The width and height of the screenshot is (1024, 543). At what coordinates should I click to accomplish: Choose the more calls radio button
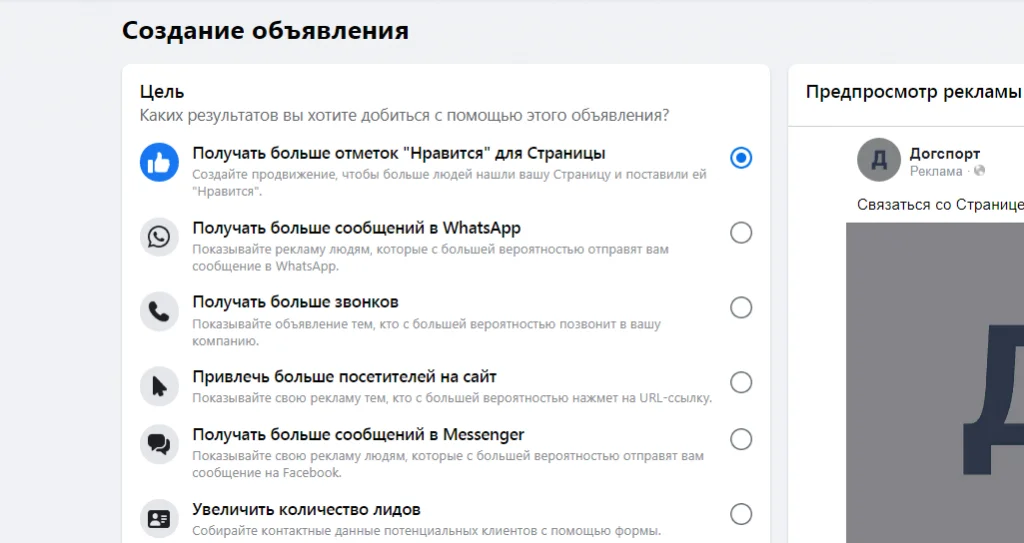click(741, 307)
